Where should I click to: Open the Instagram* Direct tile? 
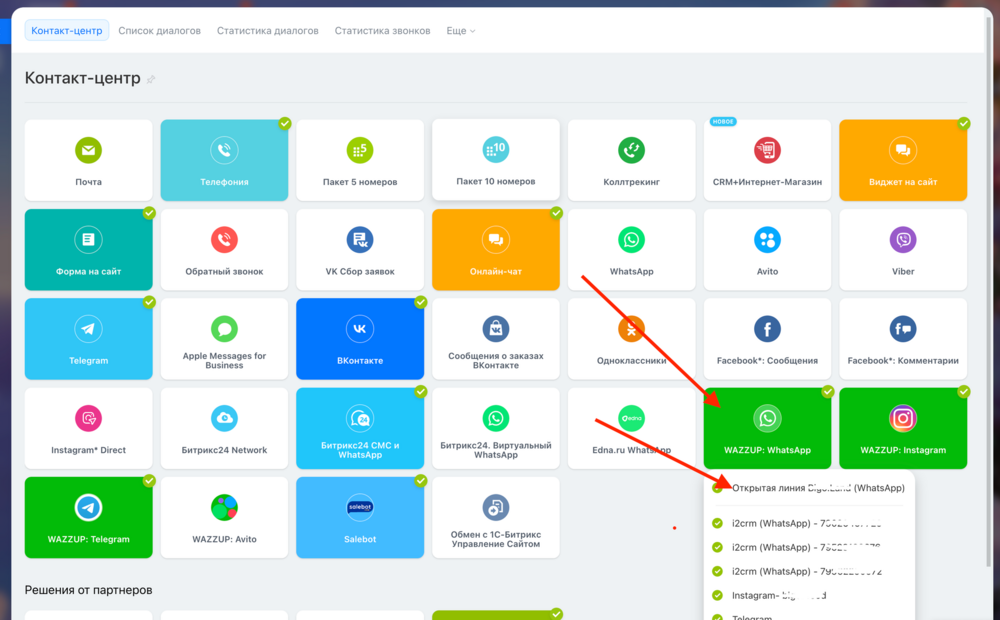click(89, 428)
